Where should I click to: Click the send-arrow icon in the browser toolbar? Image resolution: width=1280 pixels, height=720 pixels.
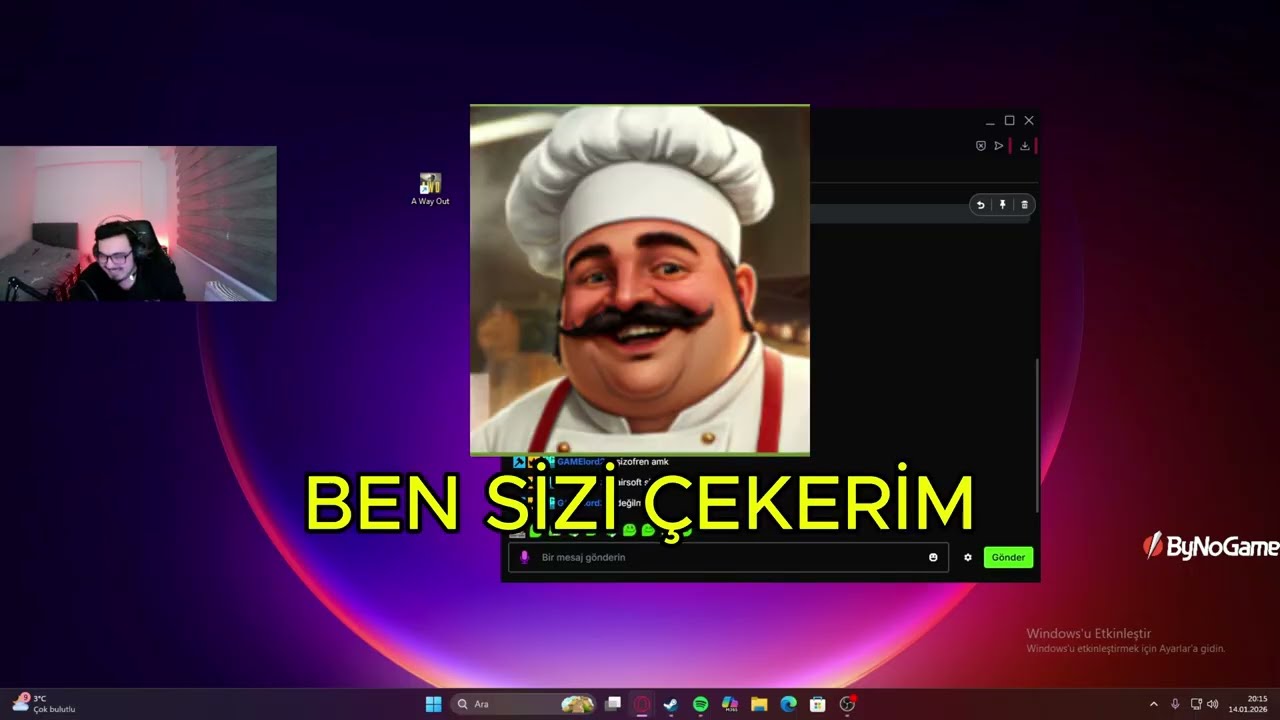(998, 146)
